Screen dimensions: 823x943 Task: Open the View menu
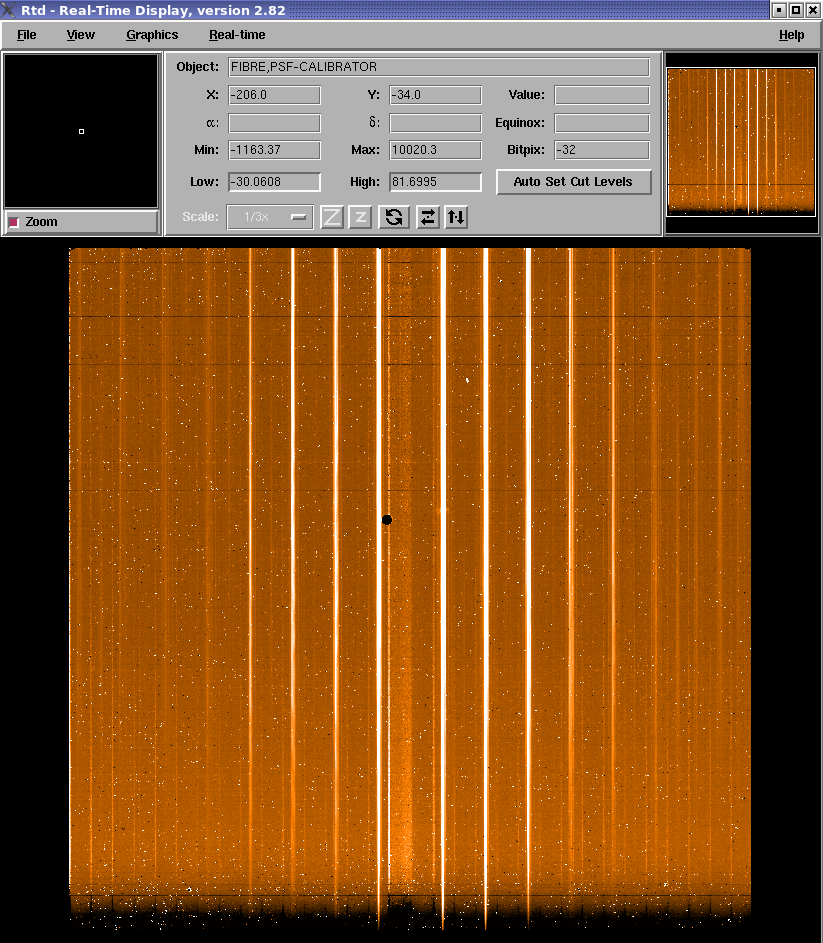(80, 35)
